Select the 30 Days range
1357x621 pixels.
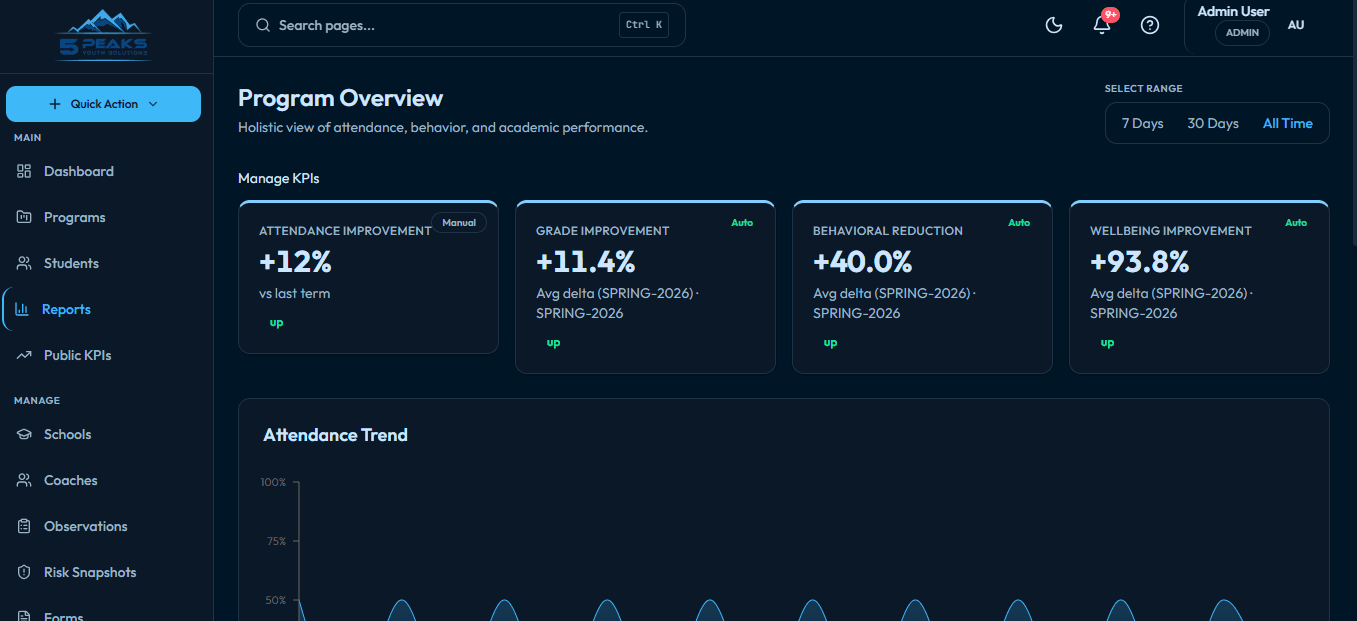(1213, 123)
